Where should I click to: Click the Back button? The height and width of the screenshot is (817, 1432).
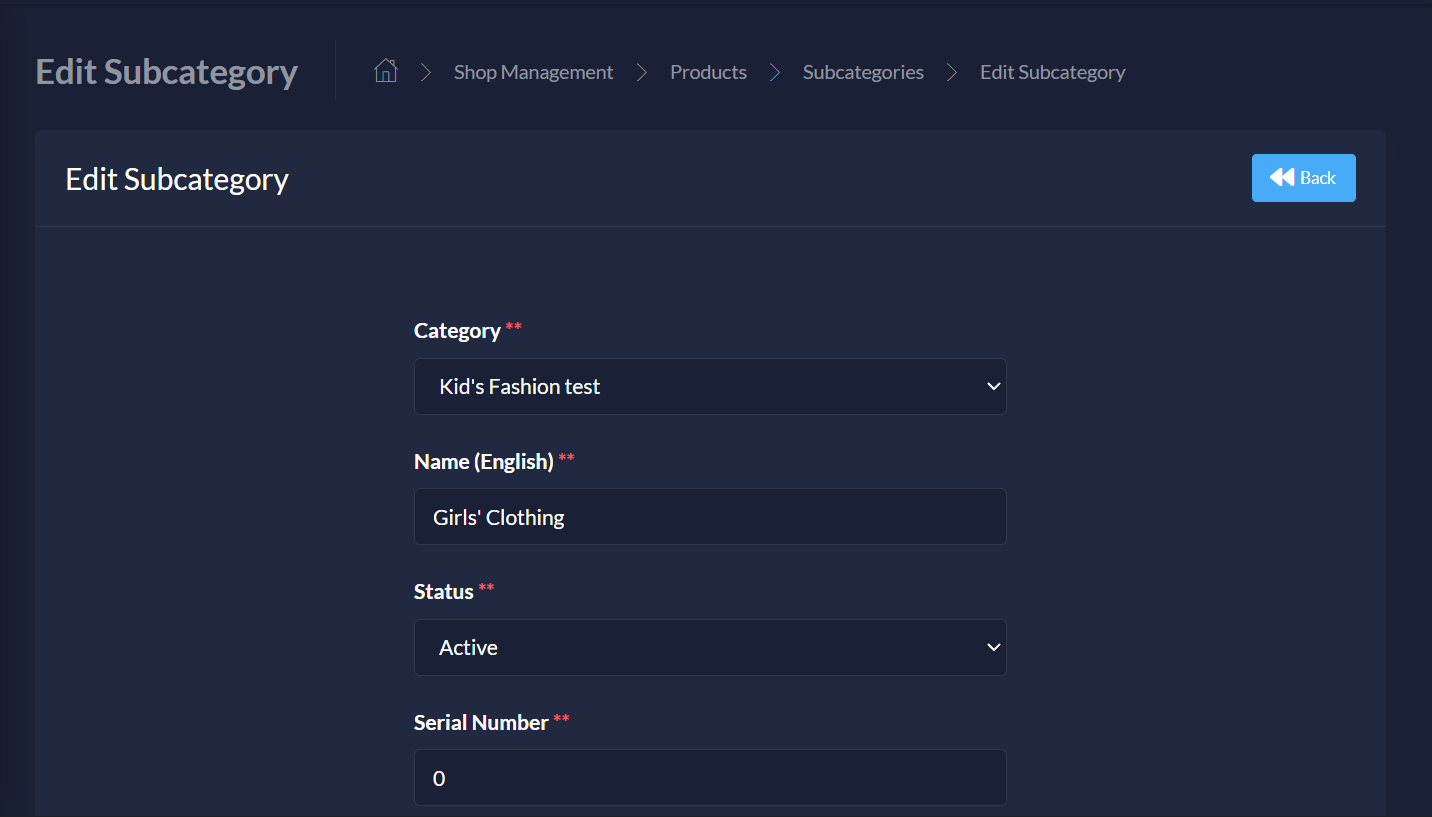click(1303, 177)
